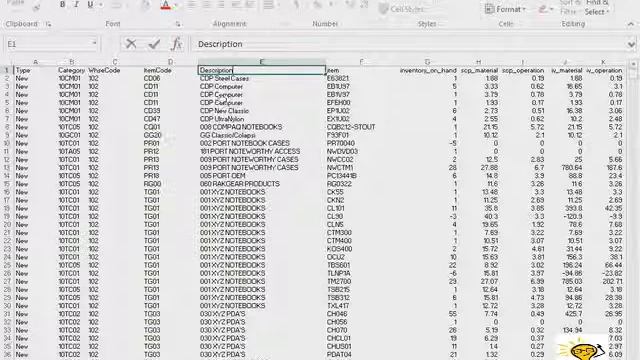
Task: Align cell text to the right
Action: [221, 5]
